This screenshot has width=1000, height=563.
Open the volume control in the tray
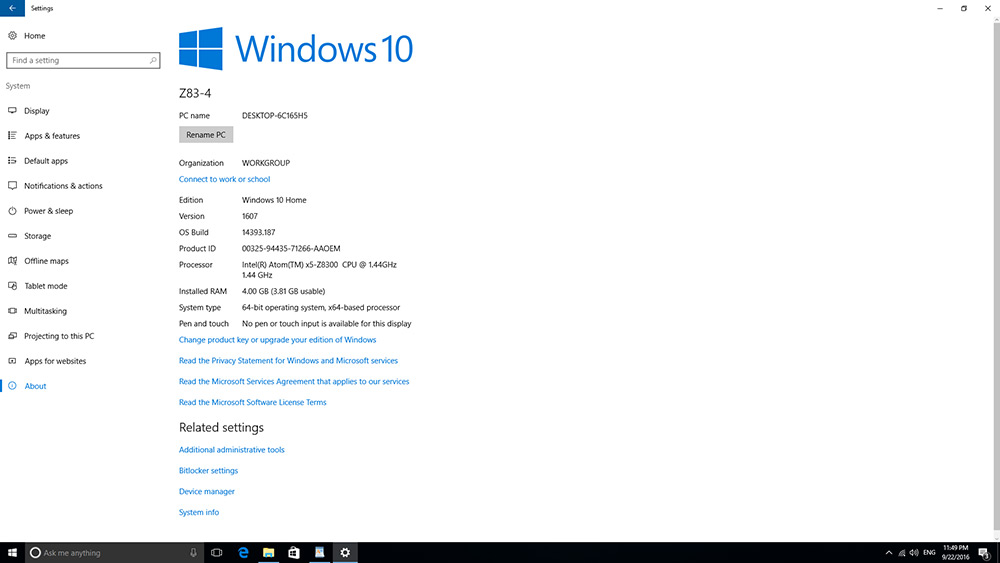[x=914, y=552]
